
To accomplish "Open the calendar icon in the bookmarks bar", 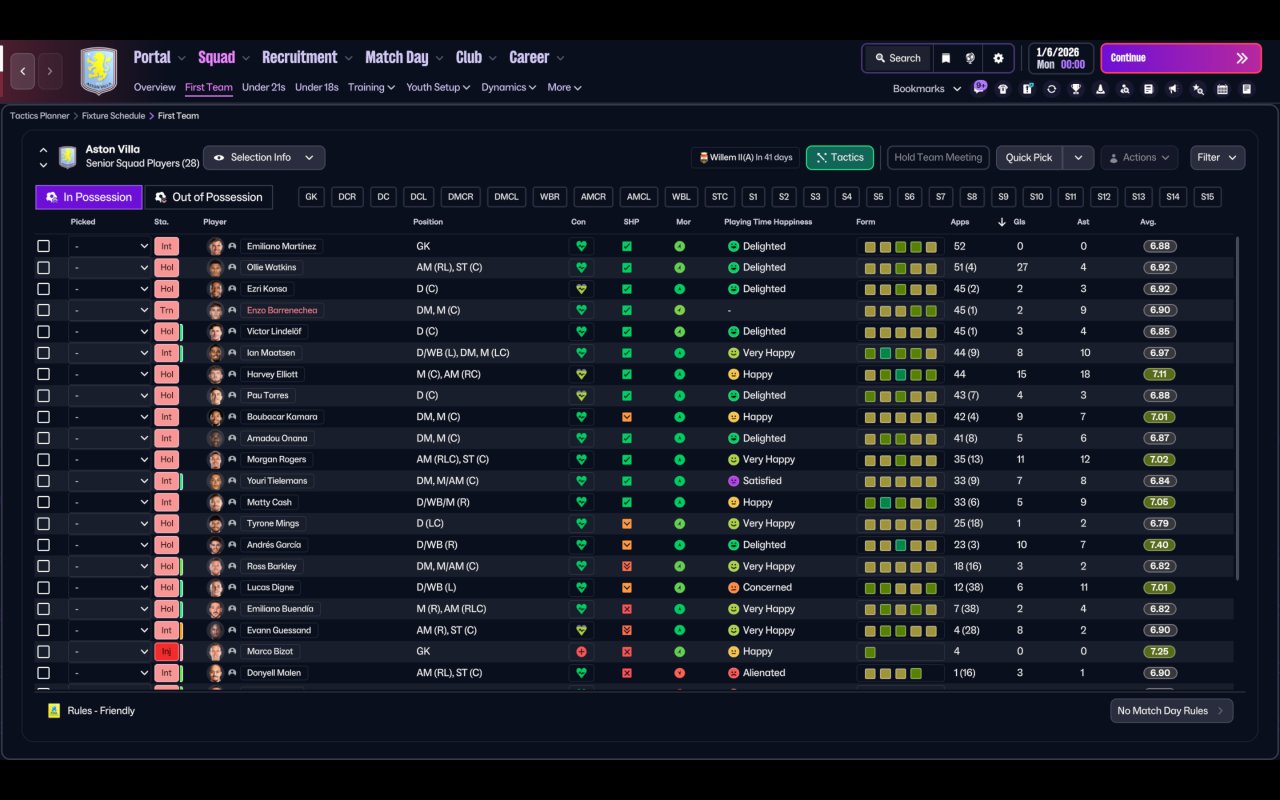I will [x=1222, y=89].
